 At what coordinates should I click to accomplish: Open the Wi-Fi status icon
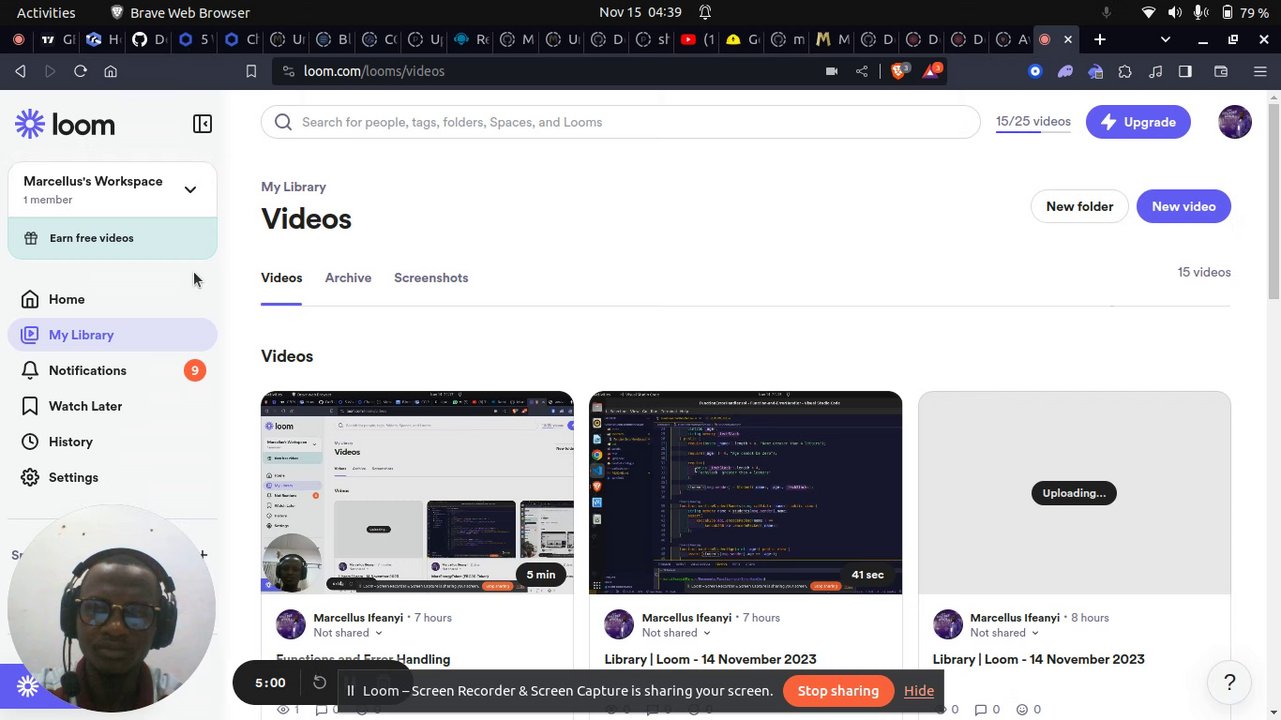coord(1149,12)
